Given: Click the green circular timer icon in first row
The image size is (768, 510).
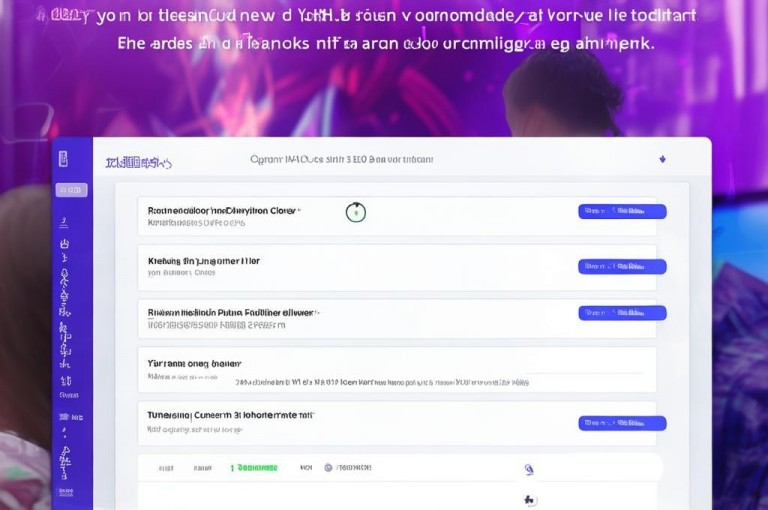Looking at the screenshot, I should point(356,212).
